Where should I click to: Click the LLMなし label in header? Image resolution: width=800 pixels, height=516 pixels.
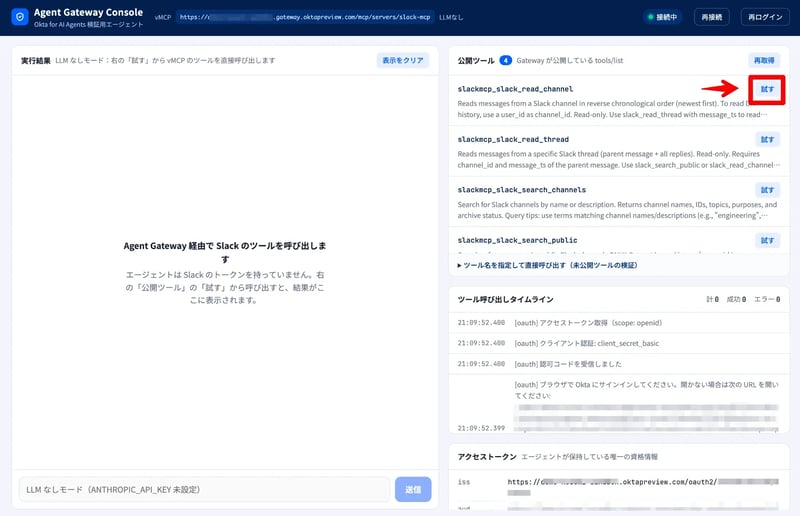(451, 17)
